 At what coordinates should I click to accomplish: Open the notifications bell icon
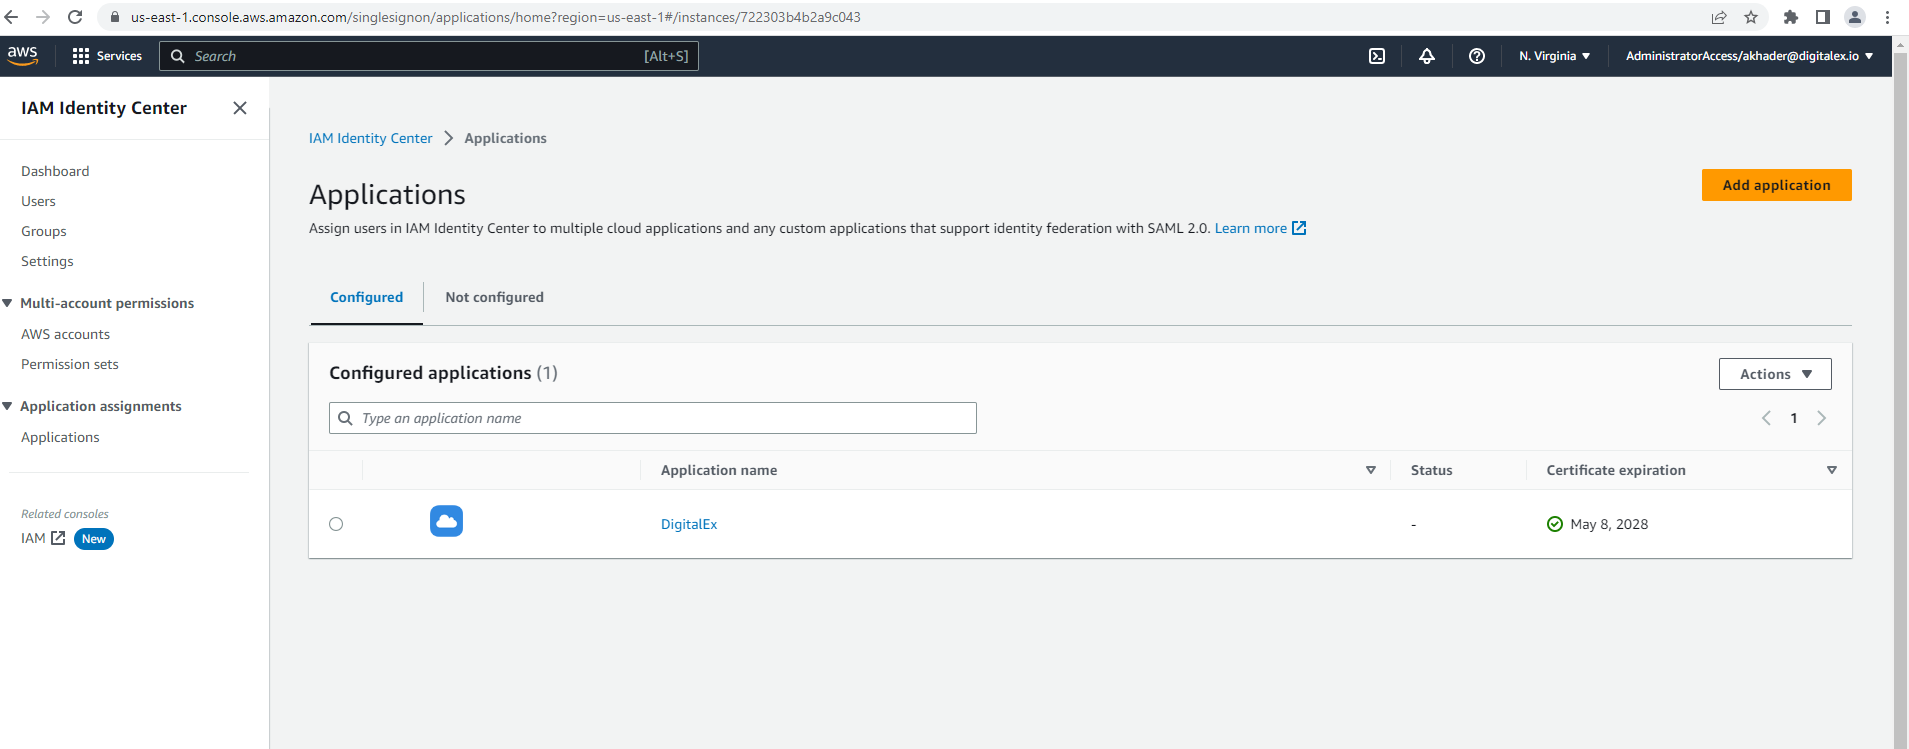click(1427, 56)
